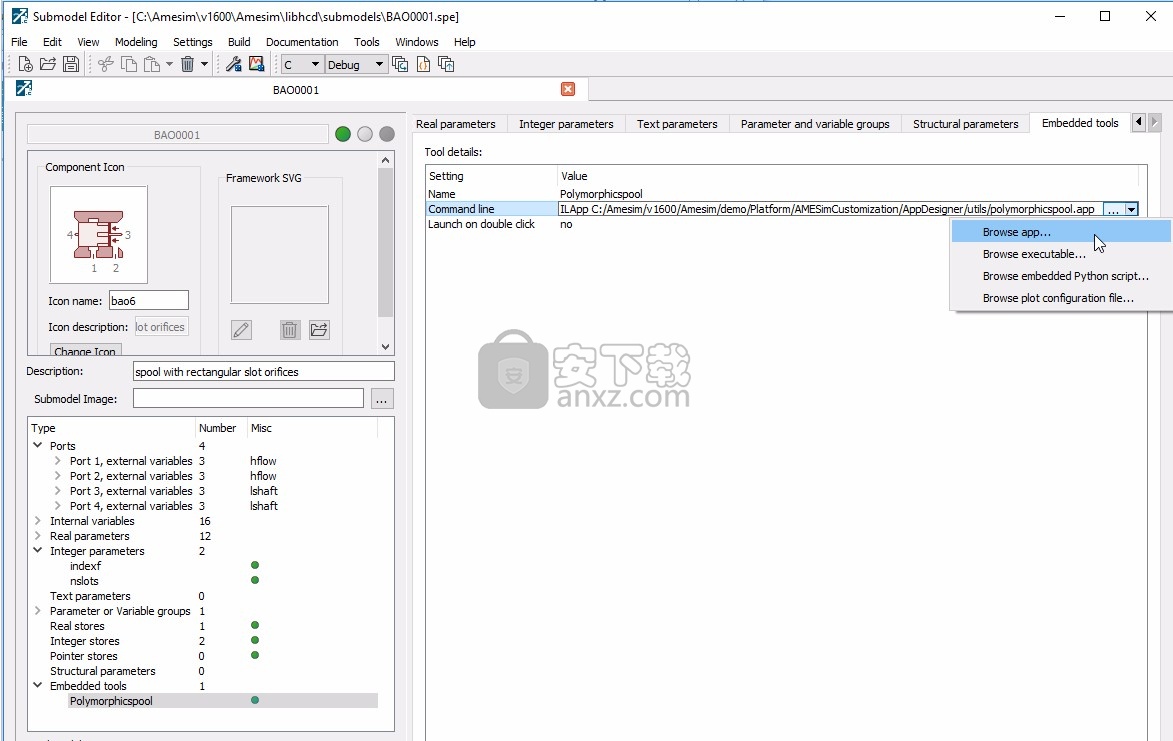The image size is (1173, 741).
Task: Load Framework SVG from folder icon
Action: click(319, 330)
